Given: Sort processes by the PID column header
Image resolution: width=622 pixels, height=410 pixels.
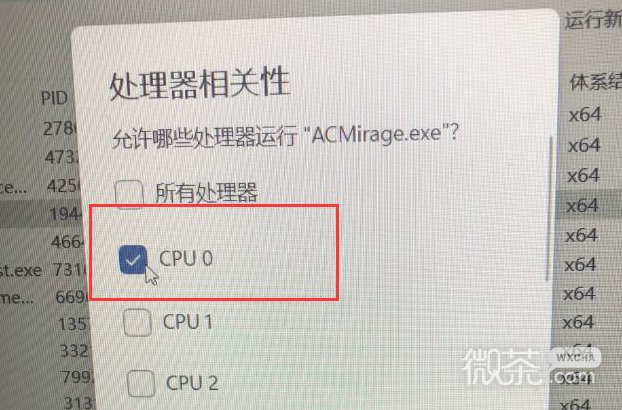Looking at the screenshot, I should pos(54,98).
